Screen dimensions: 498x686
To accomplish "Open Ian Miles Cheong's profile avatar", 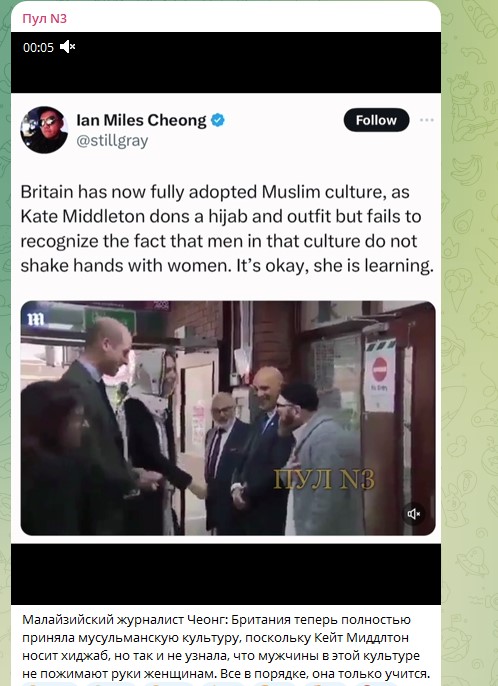I will [44, 130].
